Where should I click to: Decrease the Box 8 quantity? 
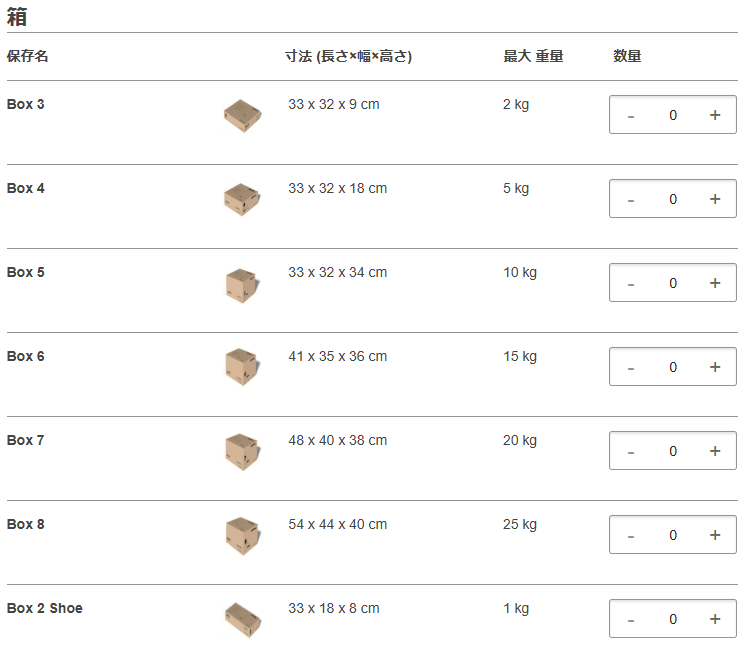click(631, 535)
